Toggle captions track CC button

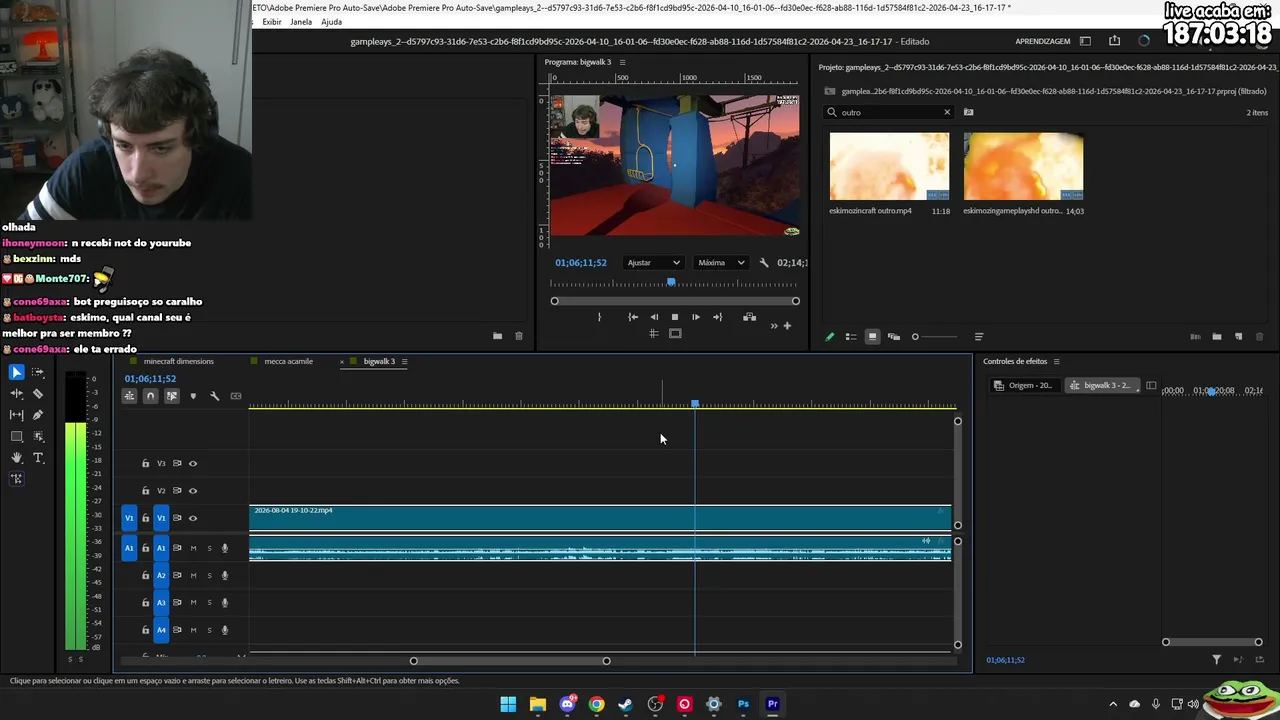tap(236, 396)
